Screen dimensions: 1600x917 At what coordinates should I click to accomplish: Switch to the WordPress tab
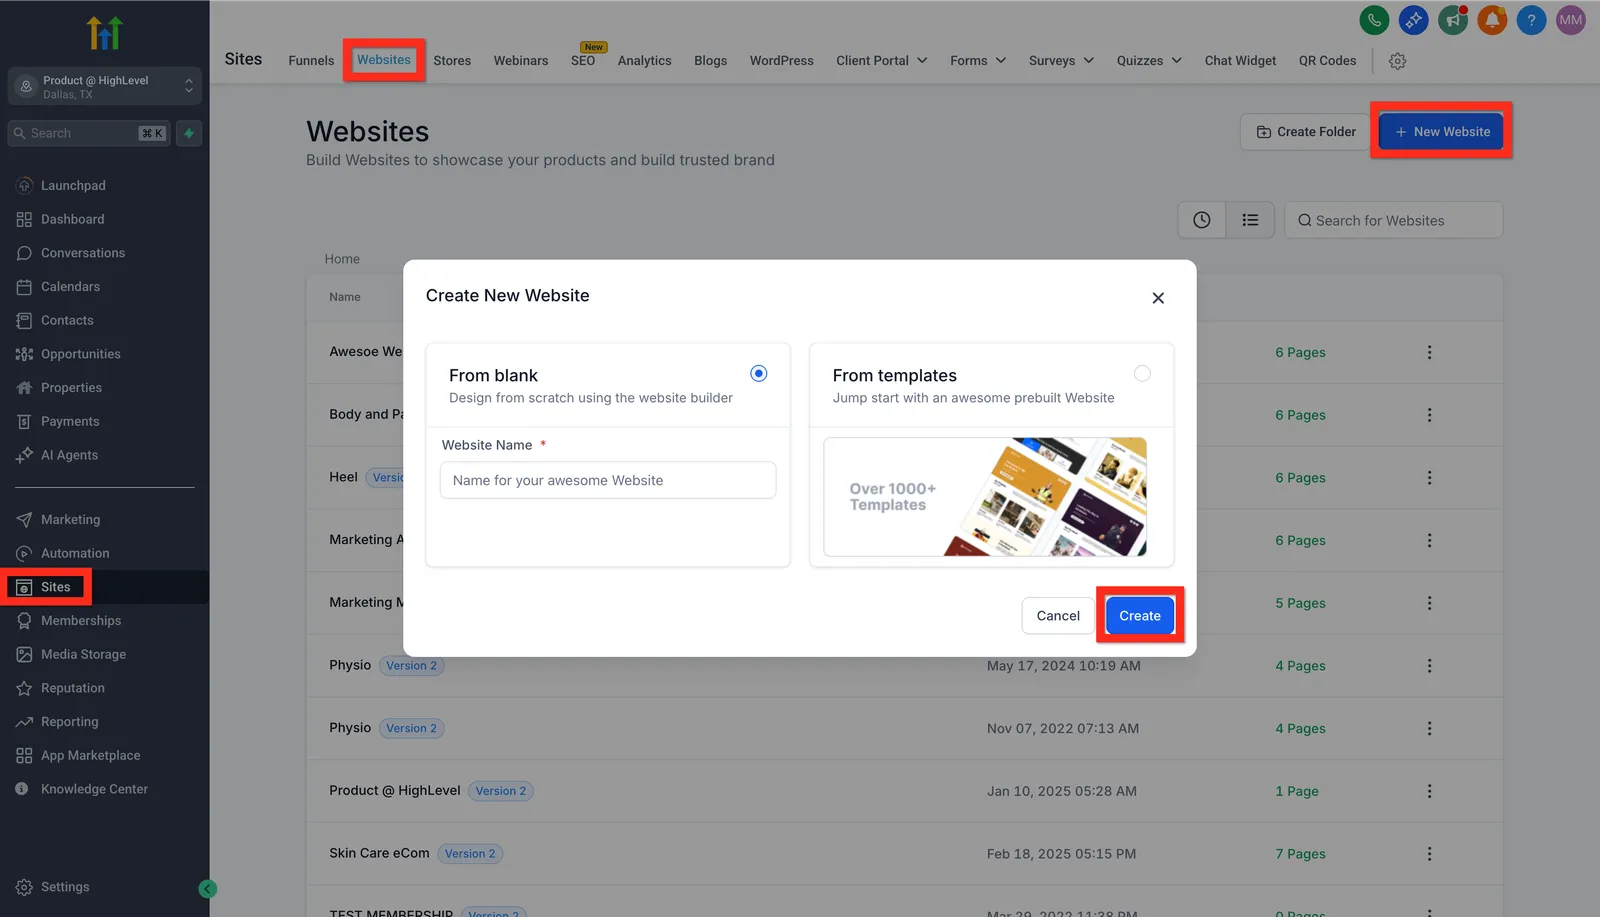[x=781, y=61]
